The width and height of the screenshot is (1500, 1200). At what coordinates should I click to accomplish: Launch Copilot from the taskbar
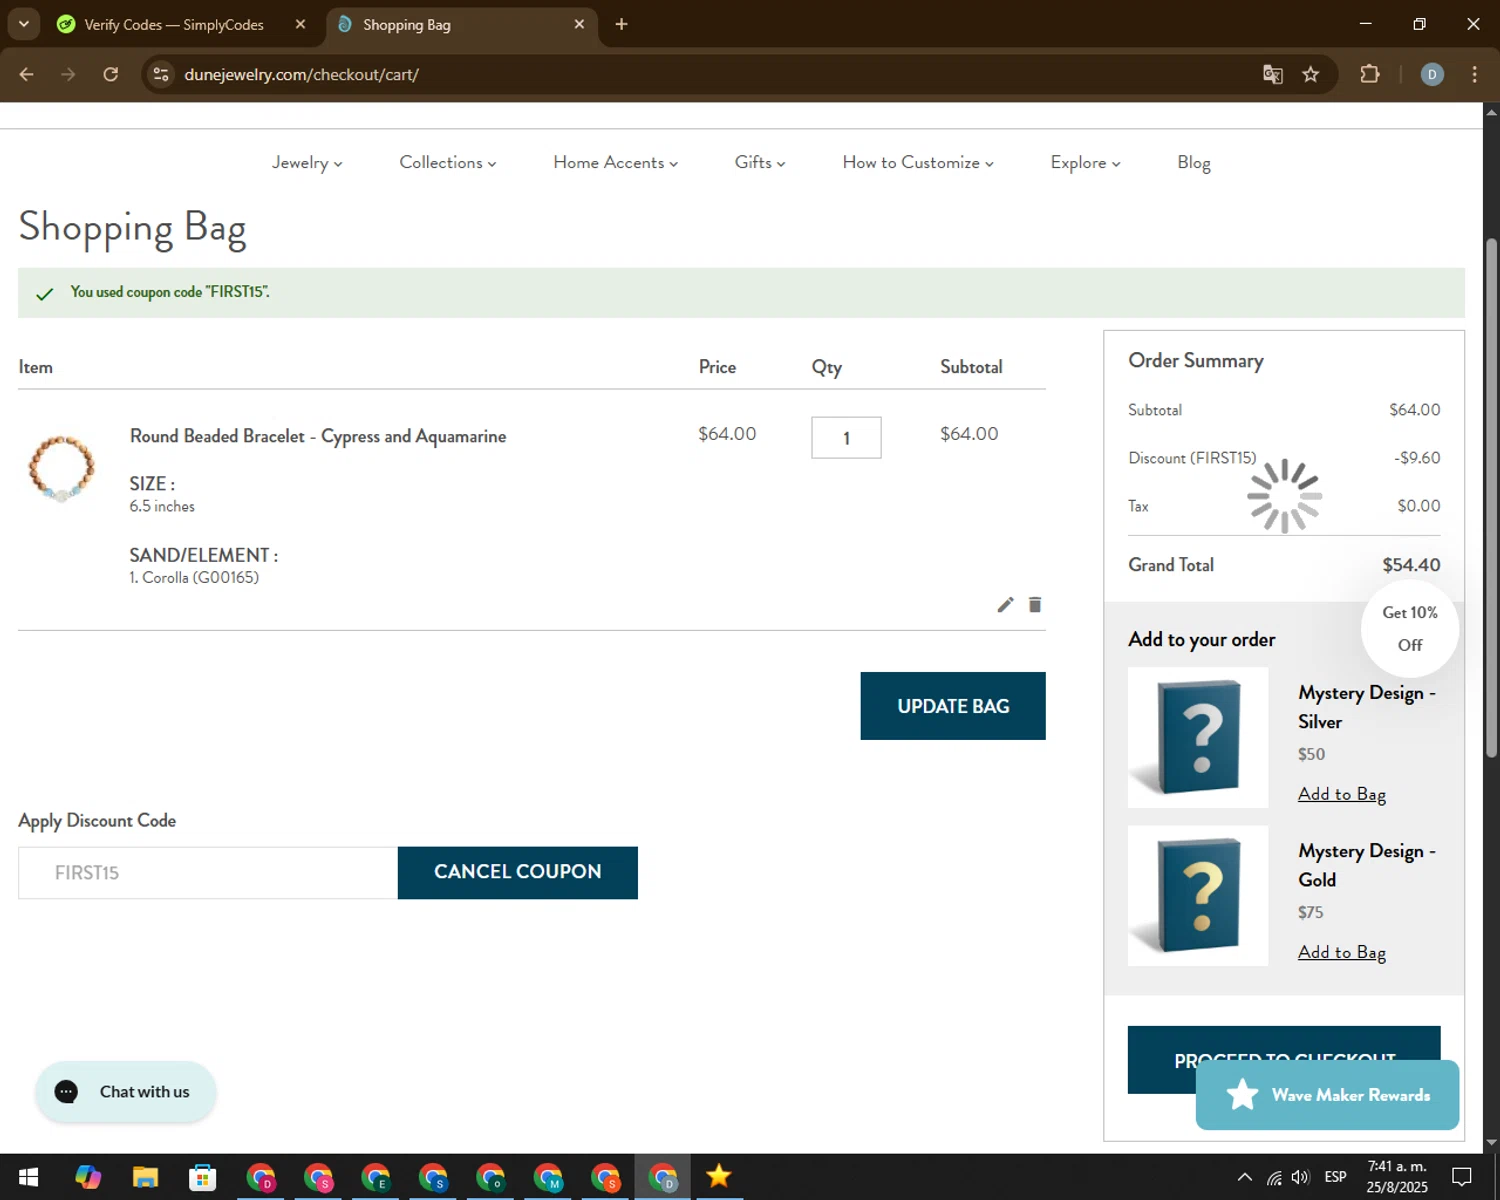click(87, 1177)
